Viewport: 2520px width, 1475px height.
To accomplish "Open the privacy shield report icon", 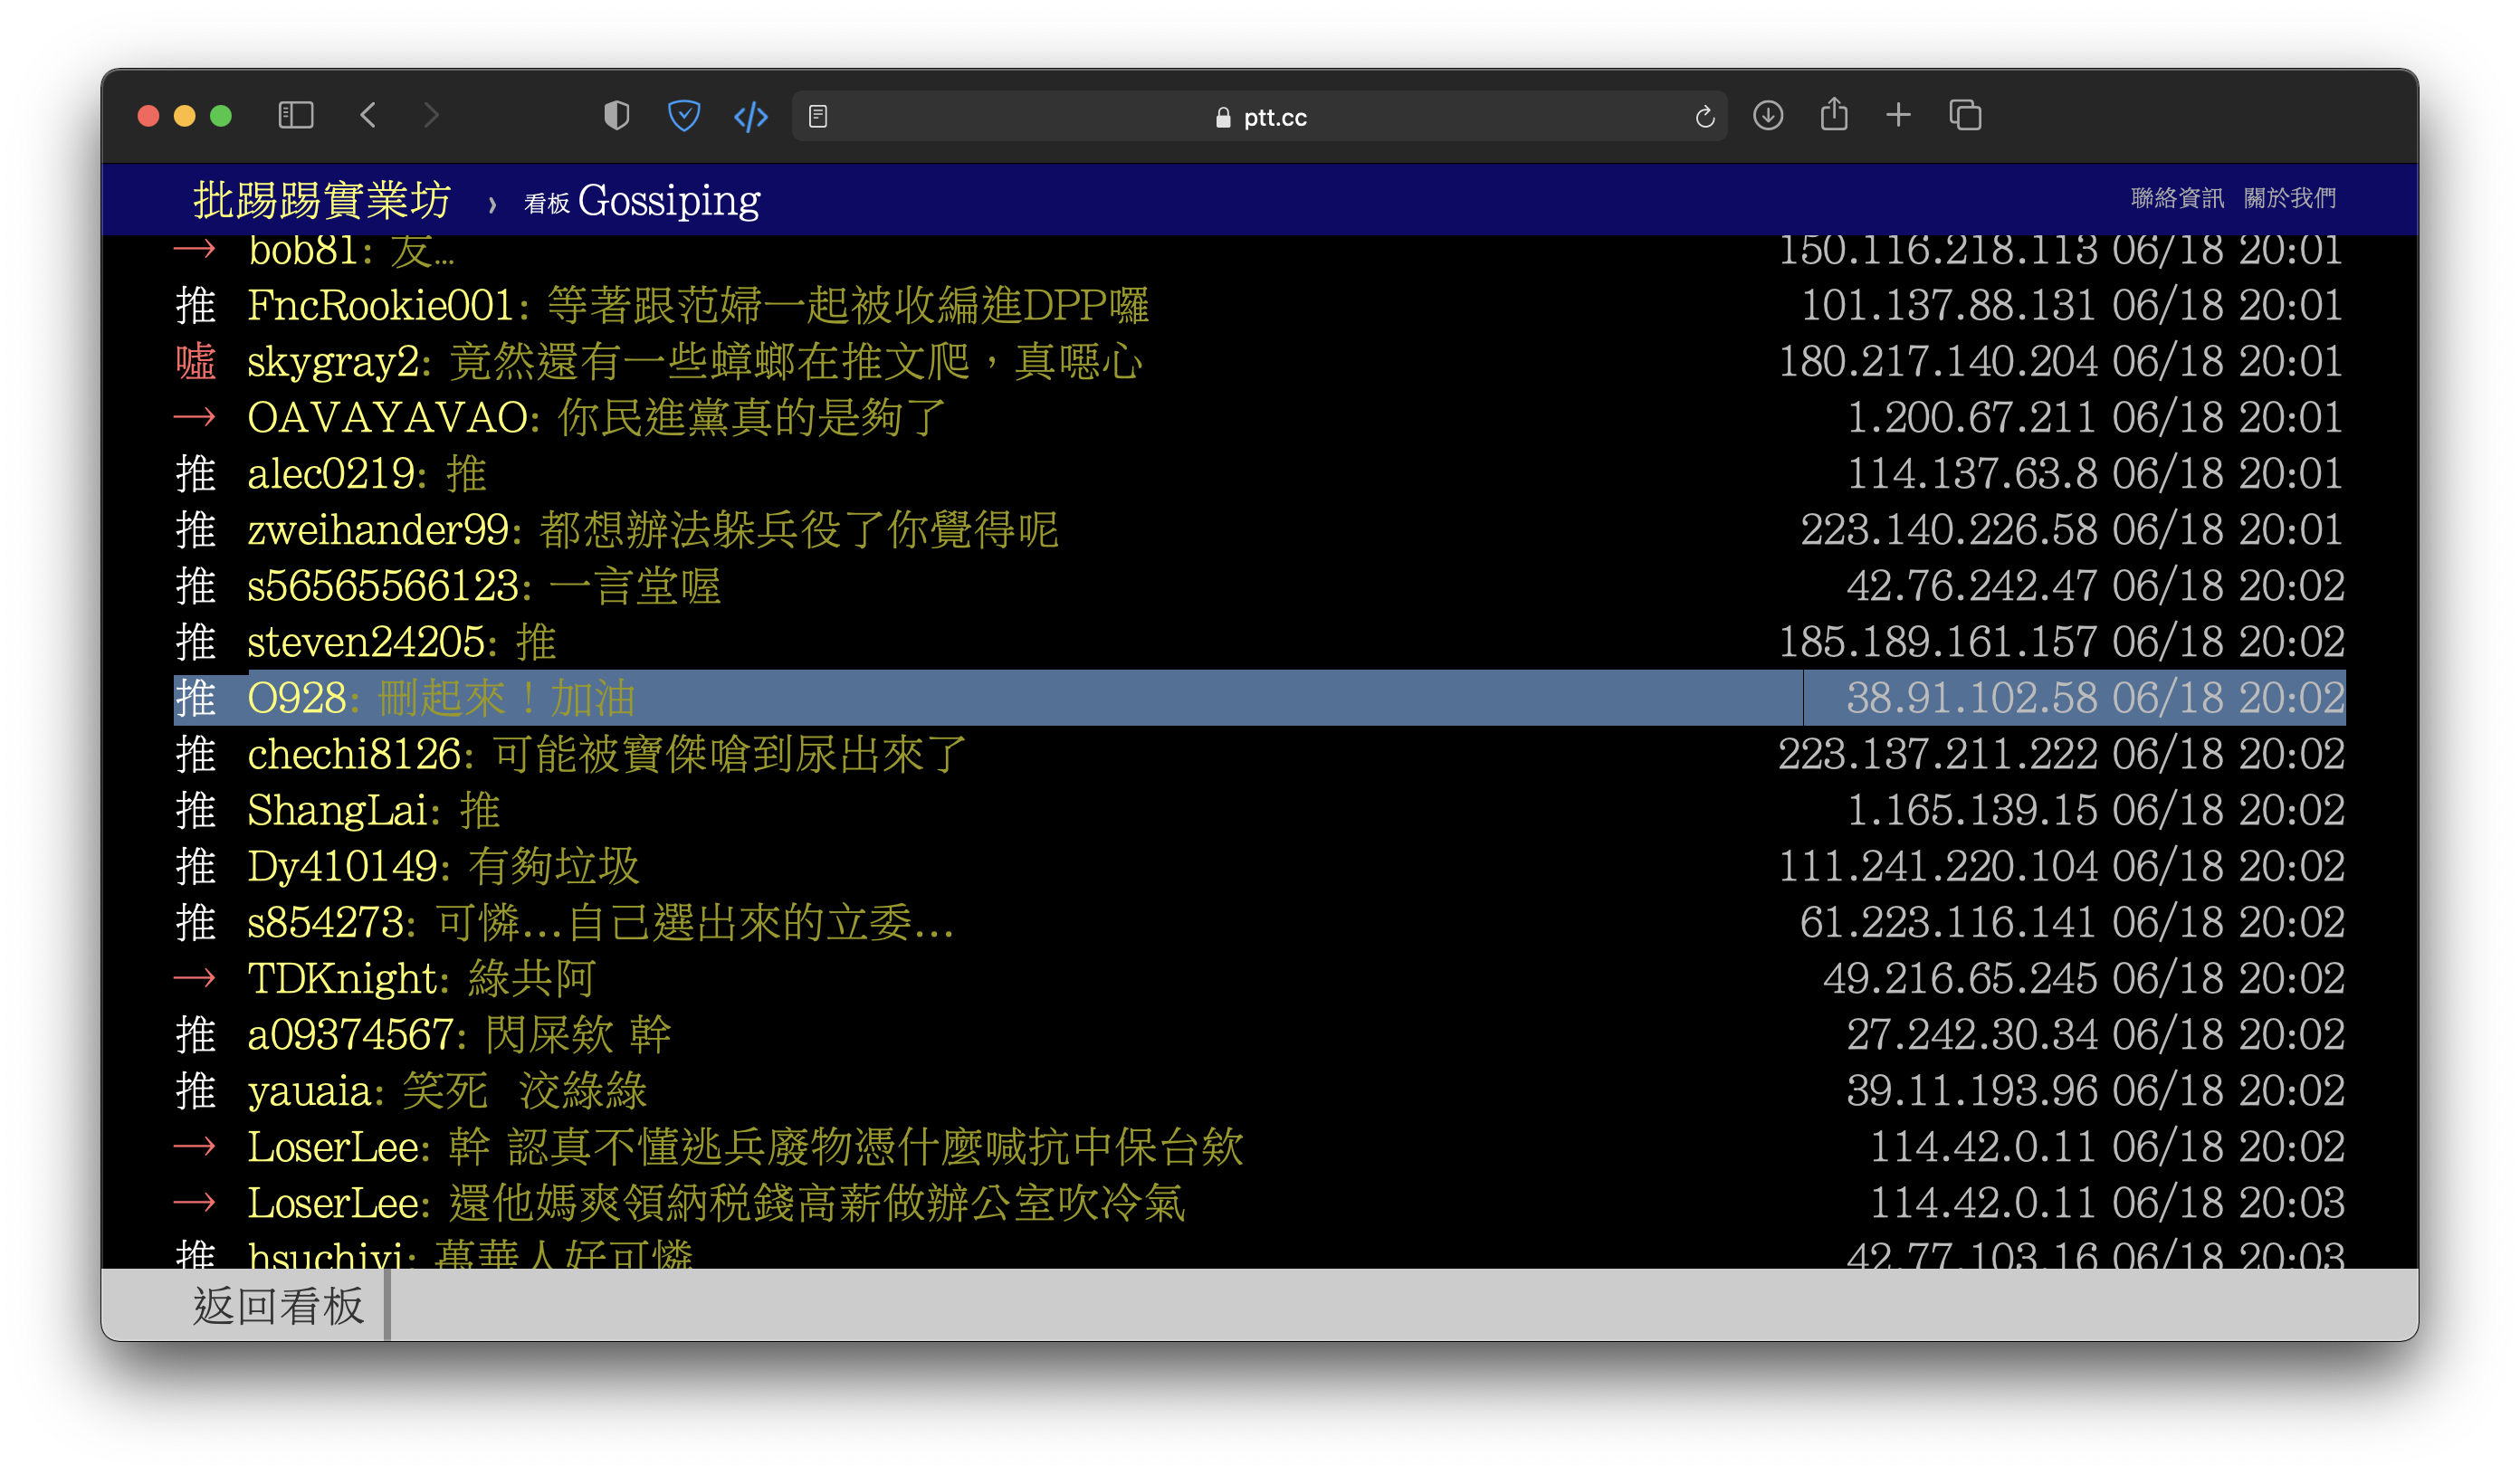I will click(616, 116).
